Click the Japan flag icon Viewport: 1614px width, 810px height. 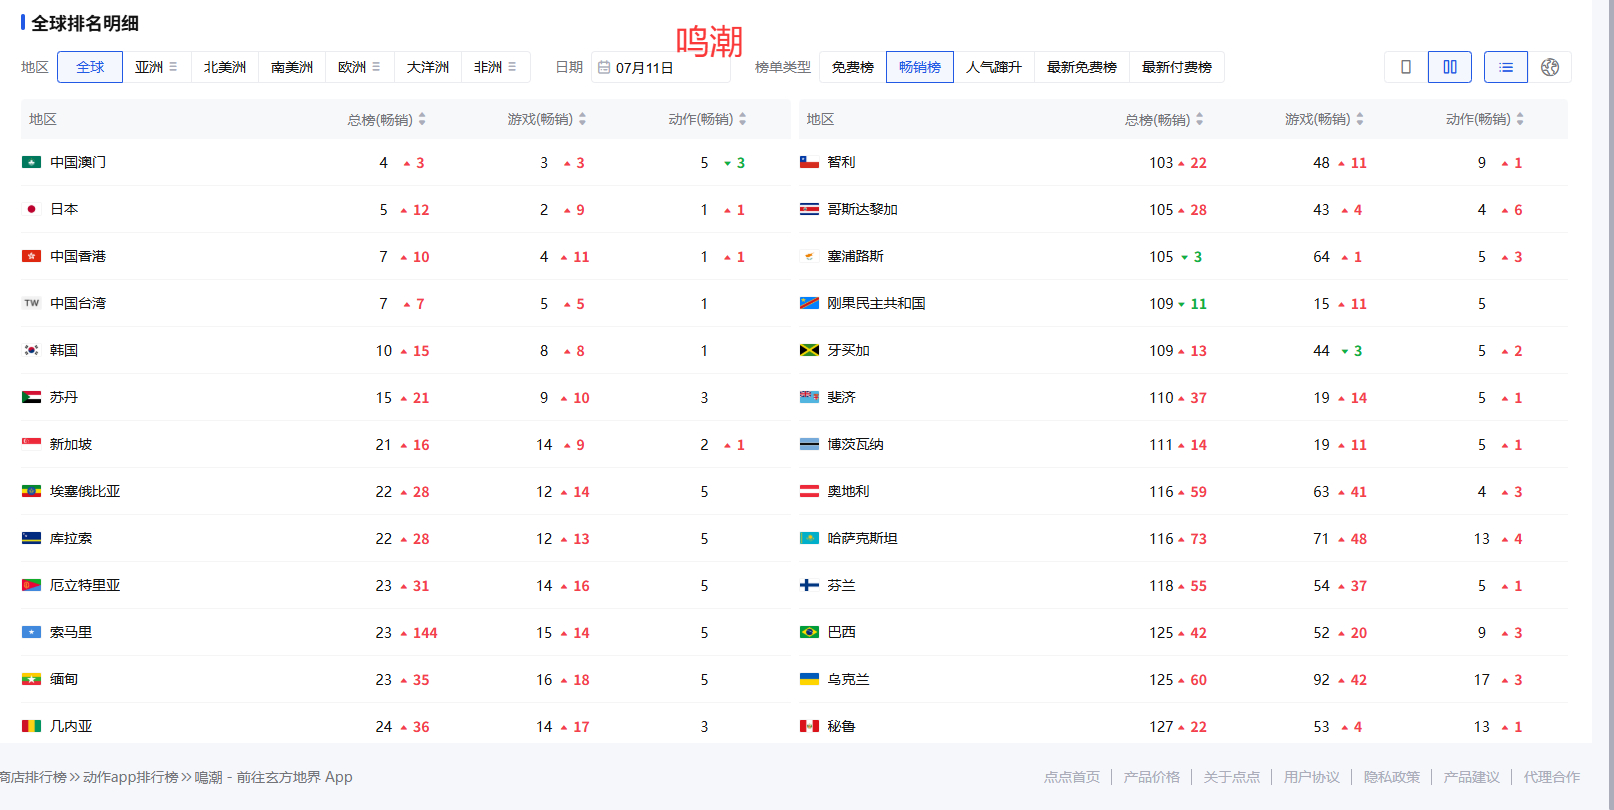tap(31, 209)
